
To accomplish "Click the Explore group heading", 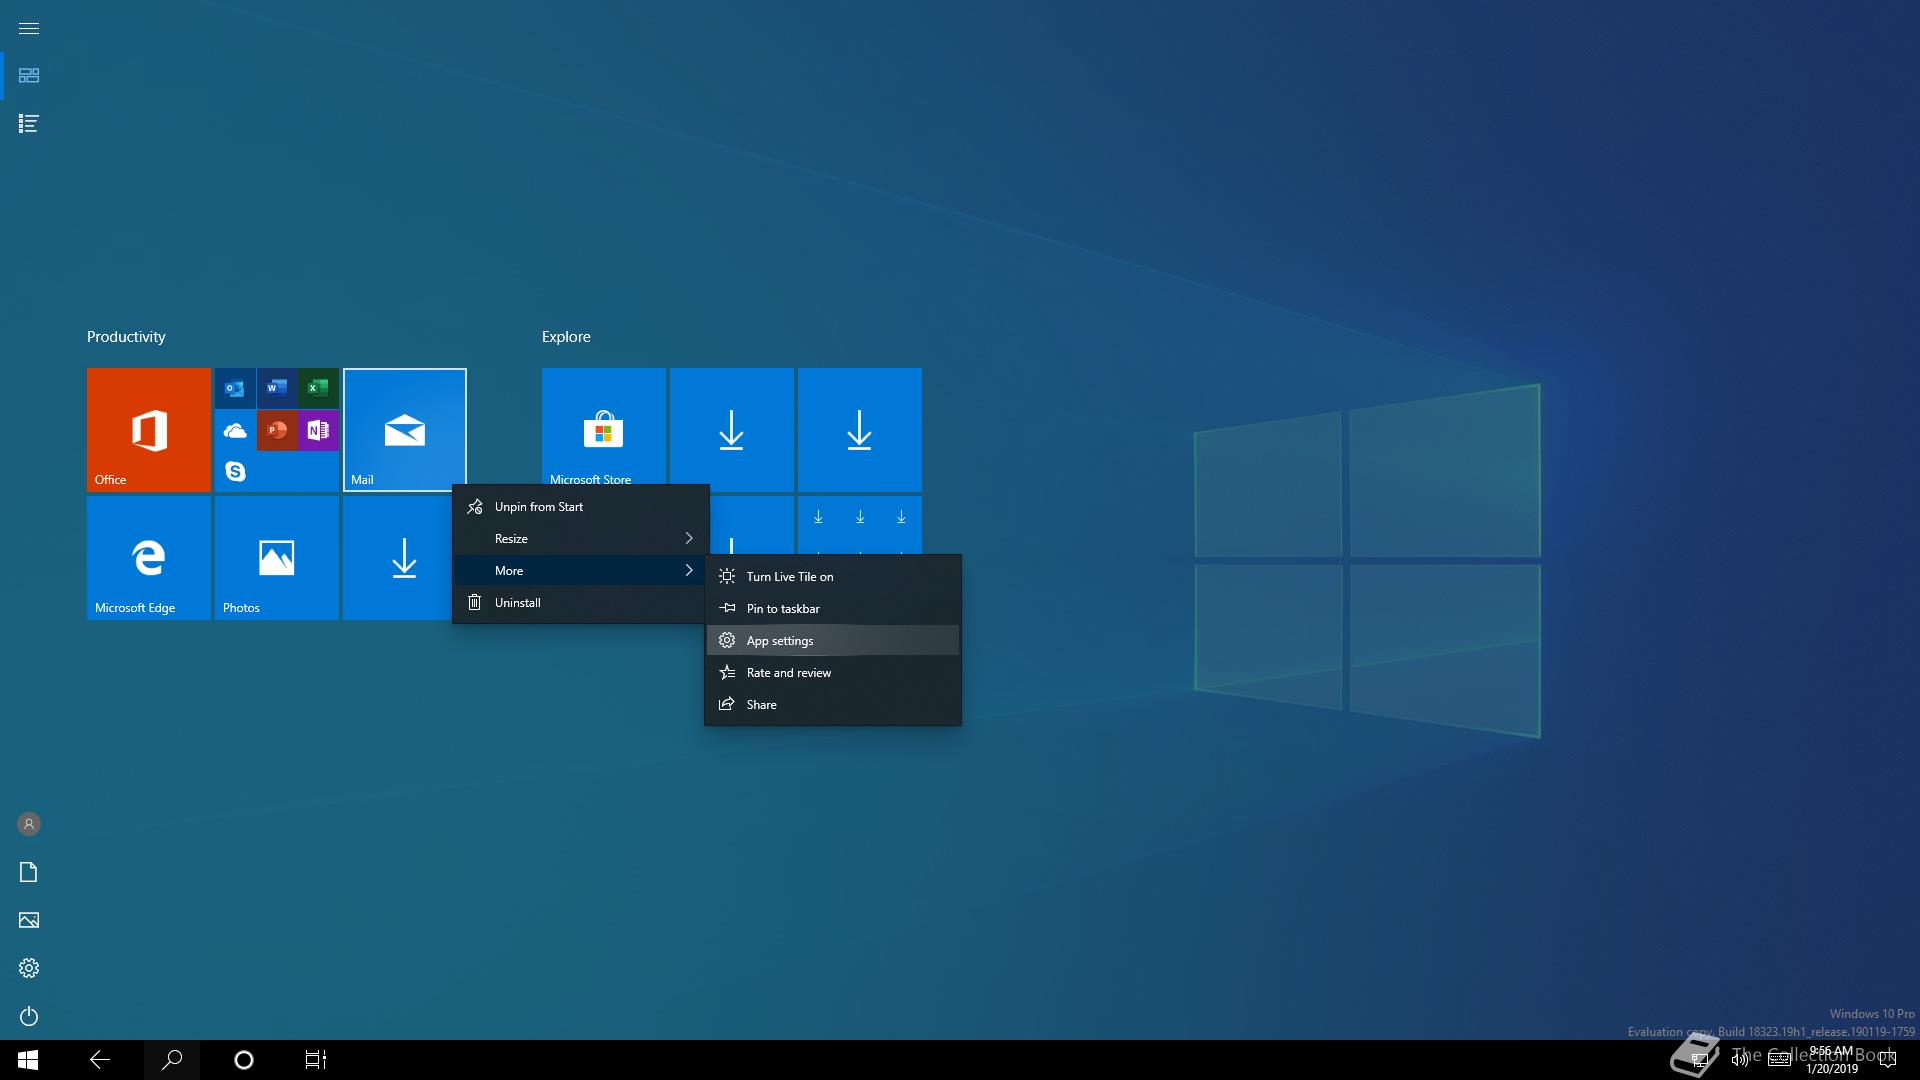I will tap(566, 337).
